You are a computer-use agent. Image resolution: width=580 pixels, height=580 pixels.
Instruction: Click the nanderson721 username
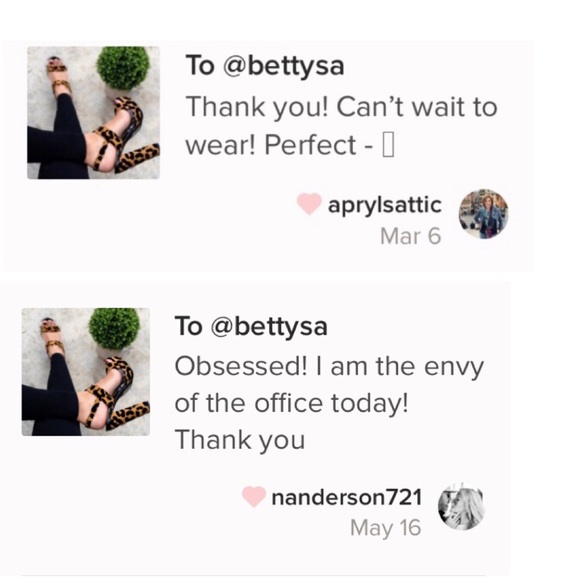347,497
